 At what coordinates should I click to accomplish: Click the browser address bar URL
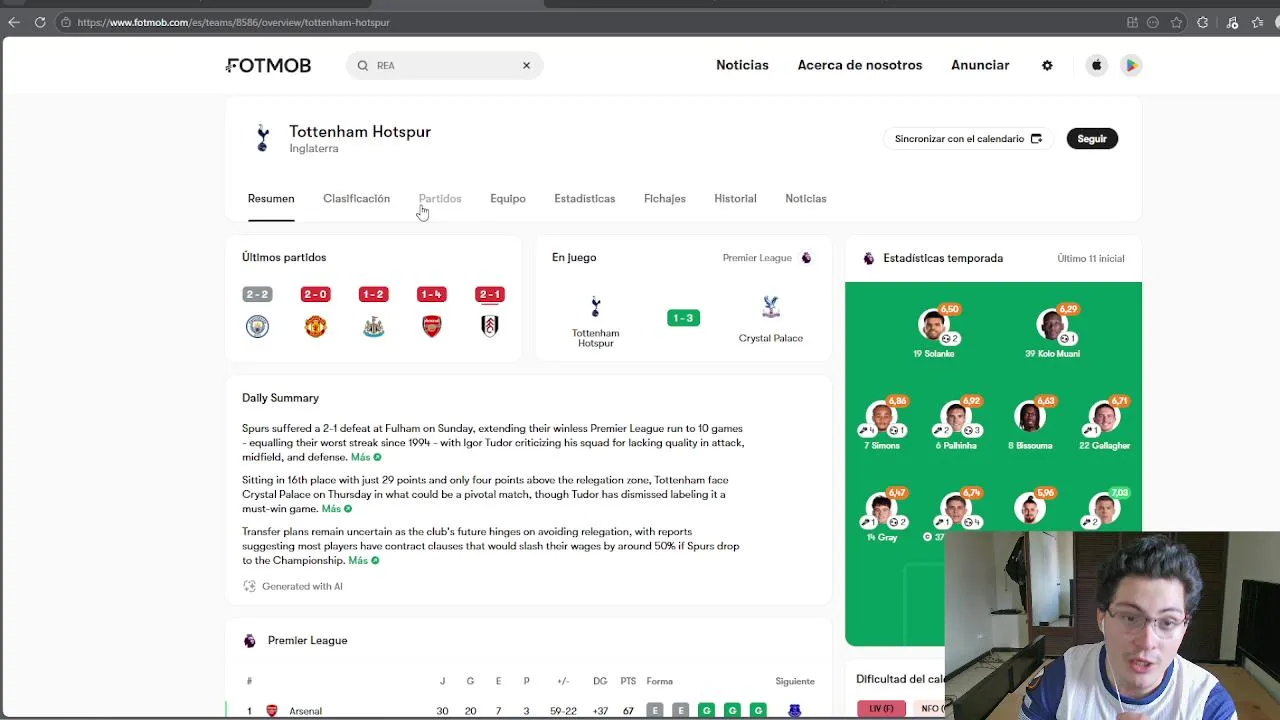click(233, 22)
